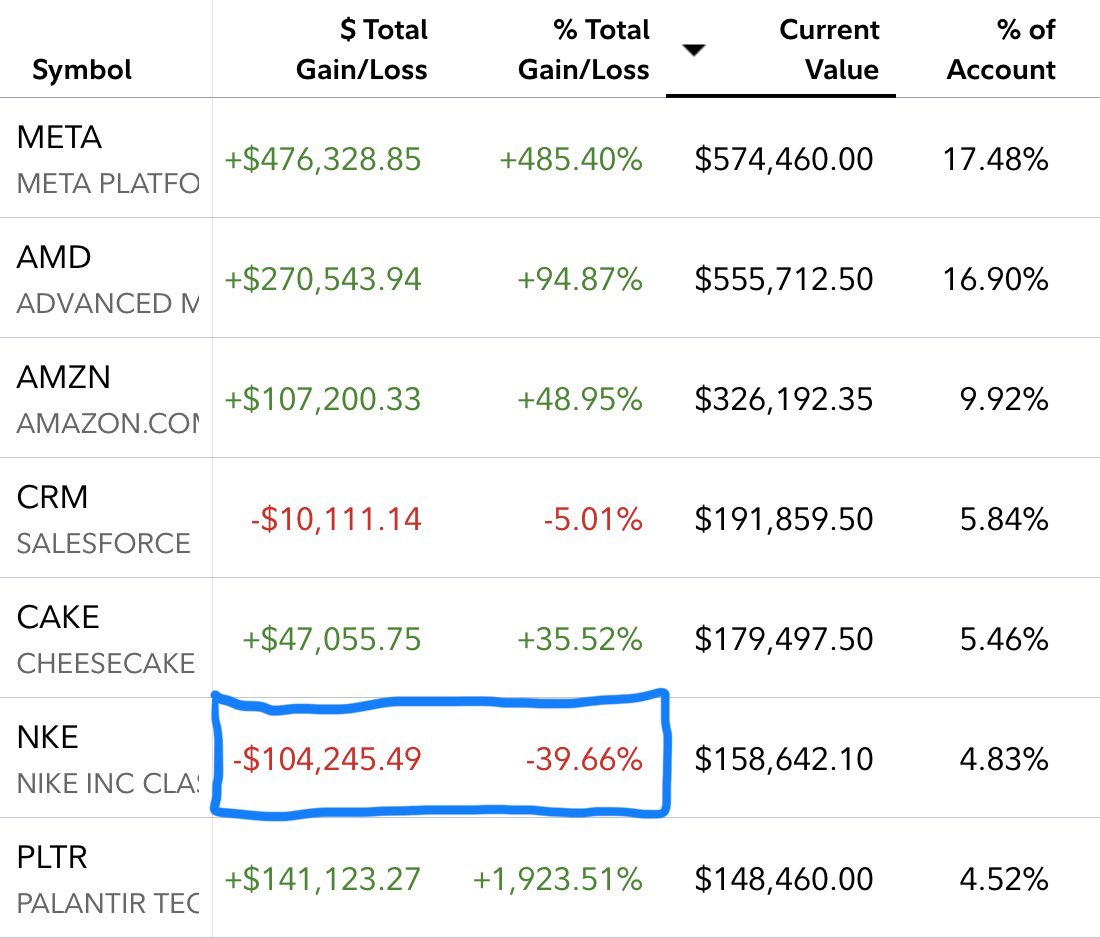Sort by the Symbol column header
Image resolution: width=1100 pixels, height=938 pixels.
(x=82, y=69)
